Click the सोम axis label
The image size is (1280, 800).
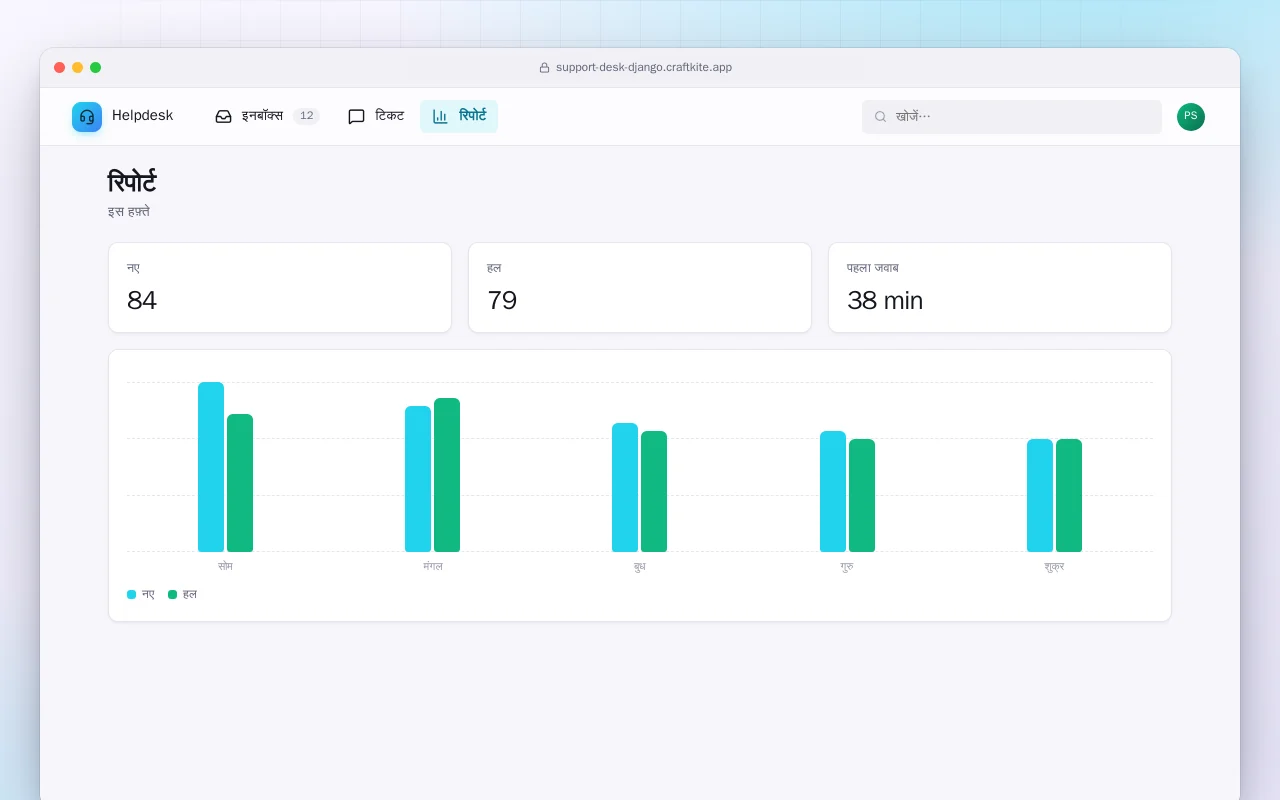225,567
